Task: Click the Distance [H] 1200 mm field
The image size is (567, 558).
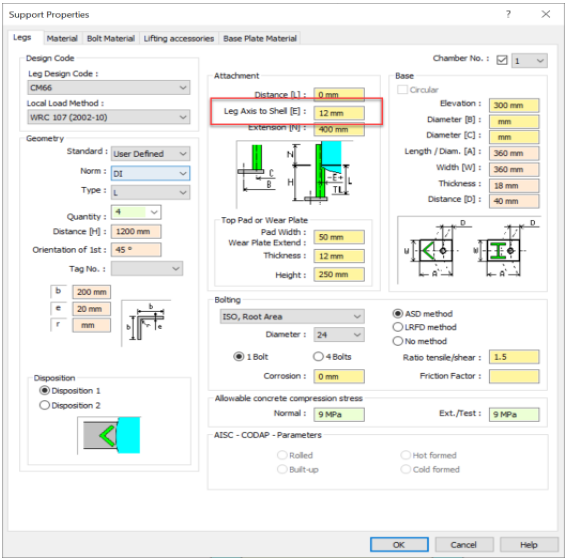Action: click(136, 231)
